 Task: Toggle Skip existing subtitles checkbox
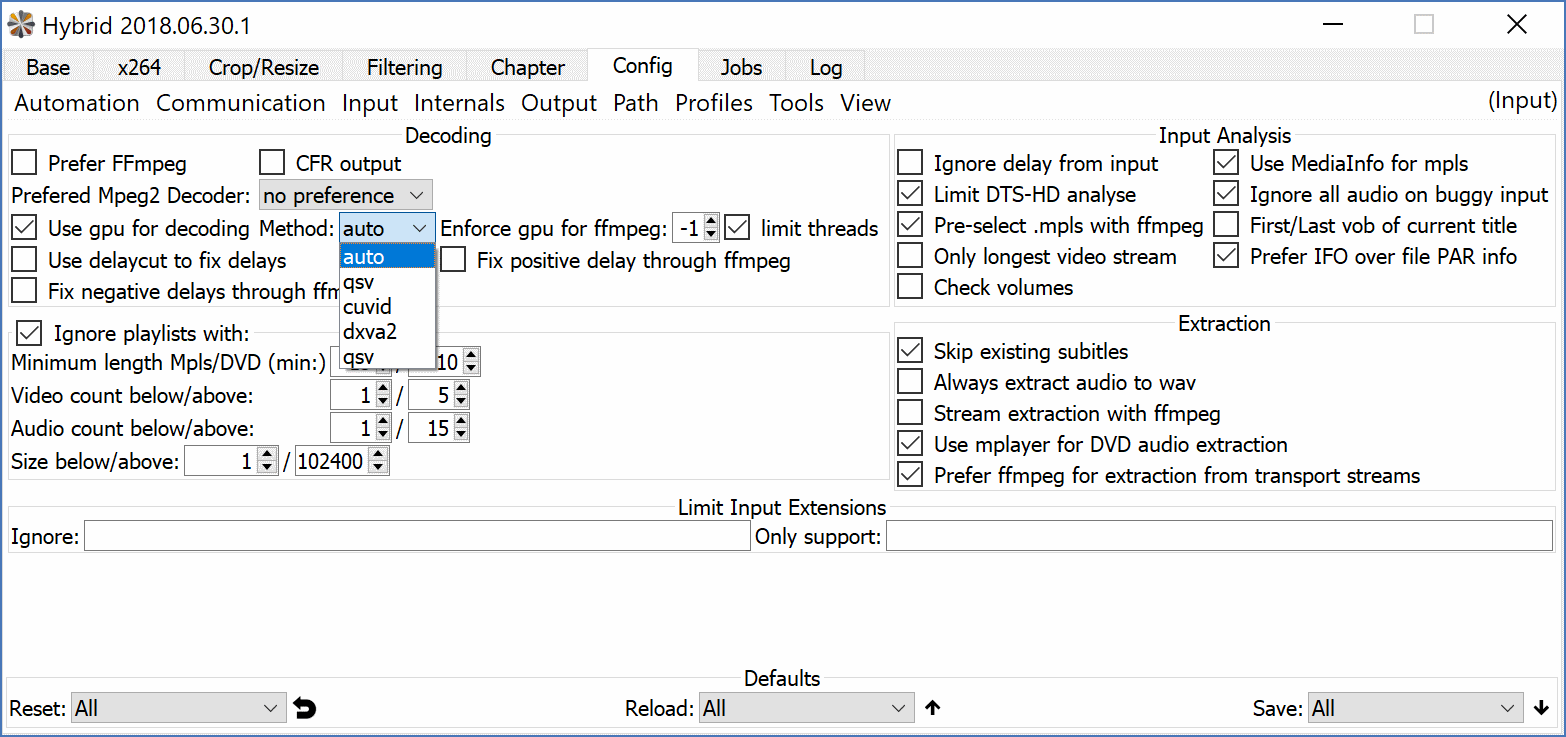click(x=910, y=351)
